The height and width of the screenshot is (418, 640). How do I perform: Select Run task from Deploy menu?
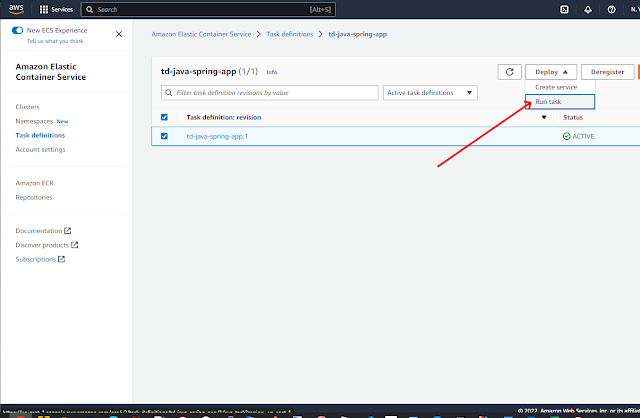[560, 102]
